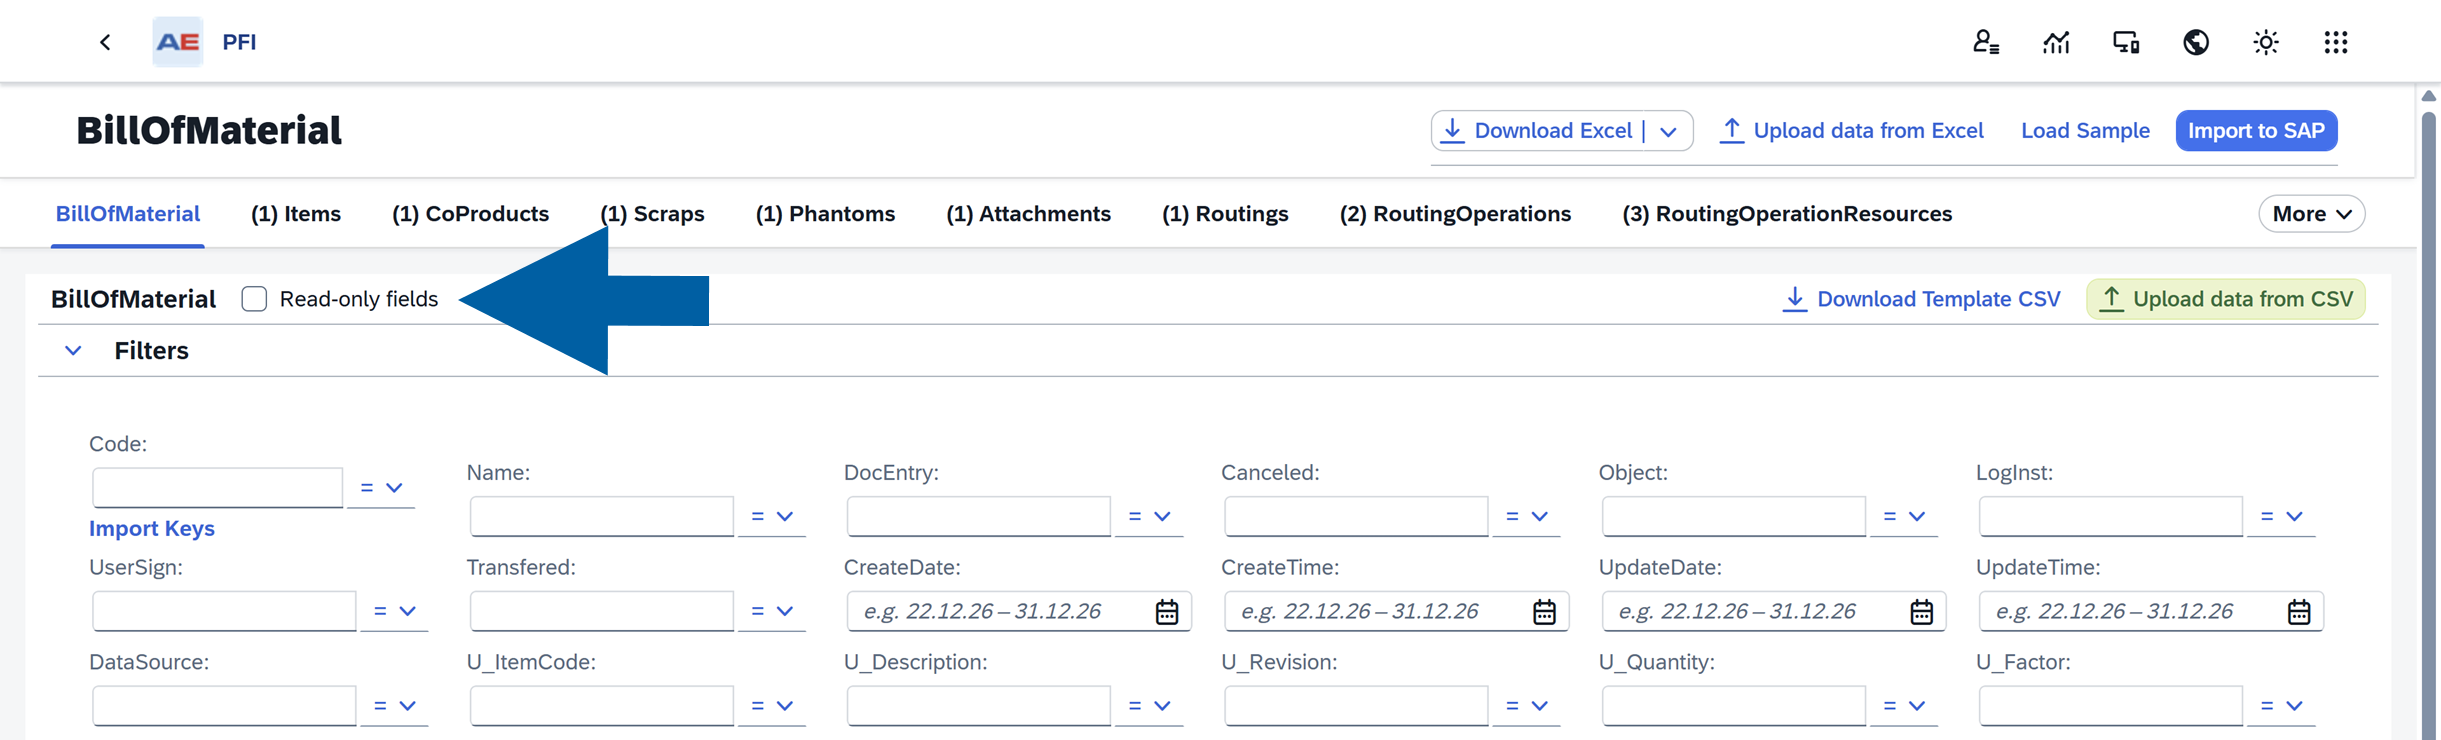
Task: Open UpdateDate calendar picker icon
Action: point(1921,611)
